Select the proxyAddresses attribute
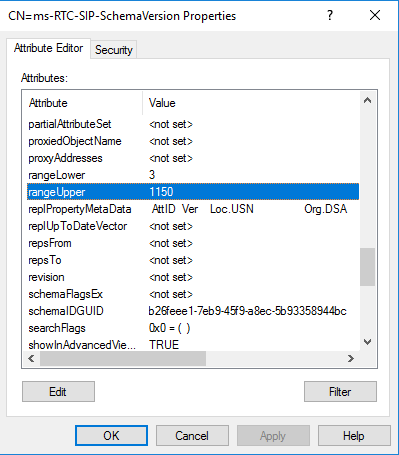The height and width of the screenshot is (455, 399). [x=193, y=158]
